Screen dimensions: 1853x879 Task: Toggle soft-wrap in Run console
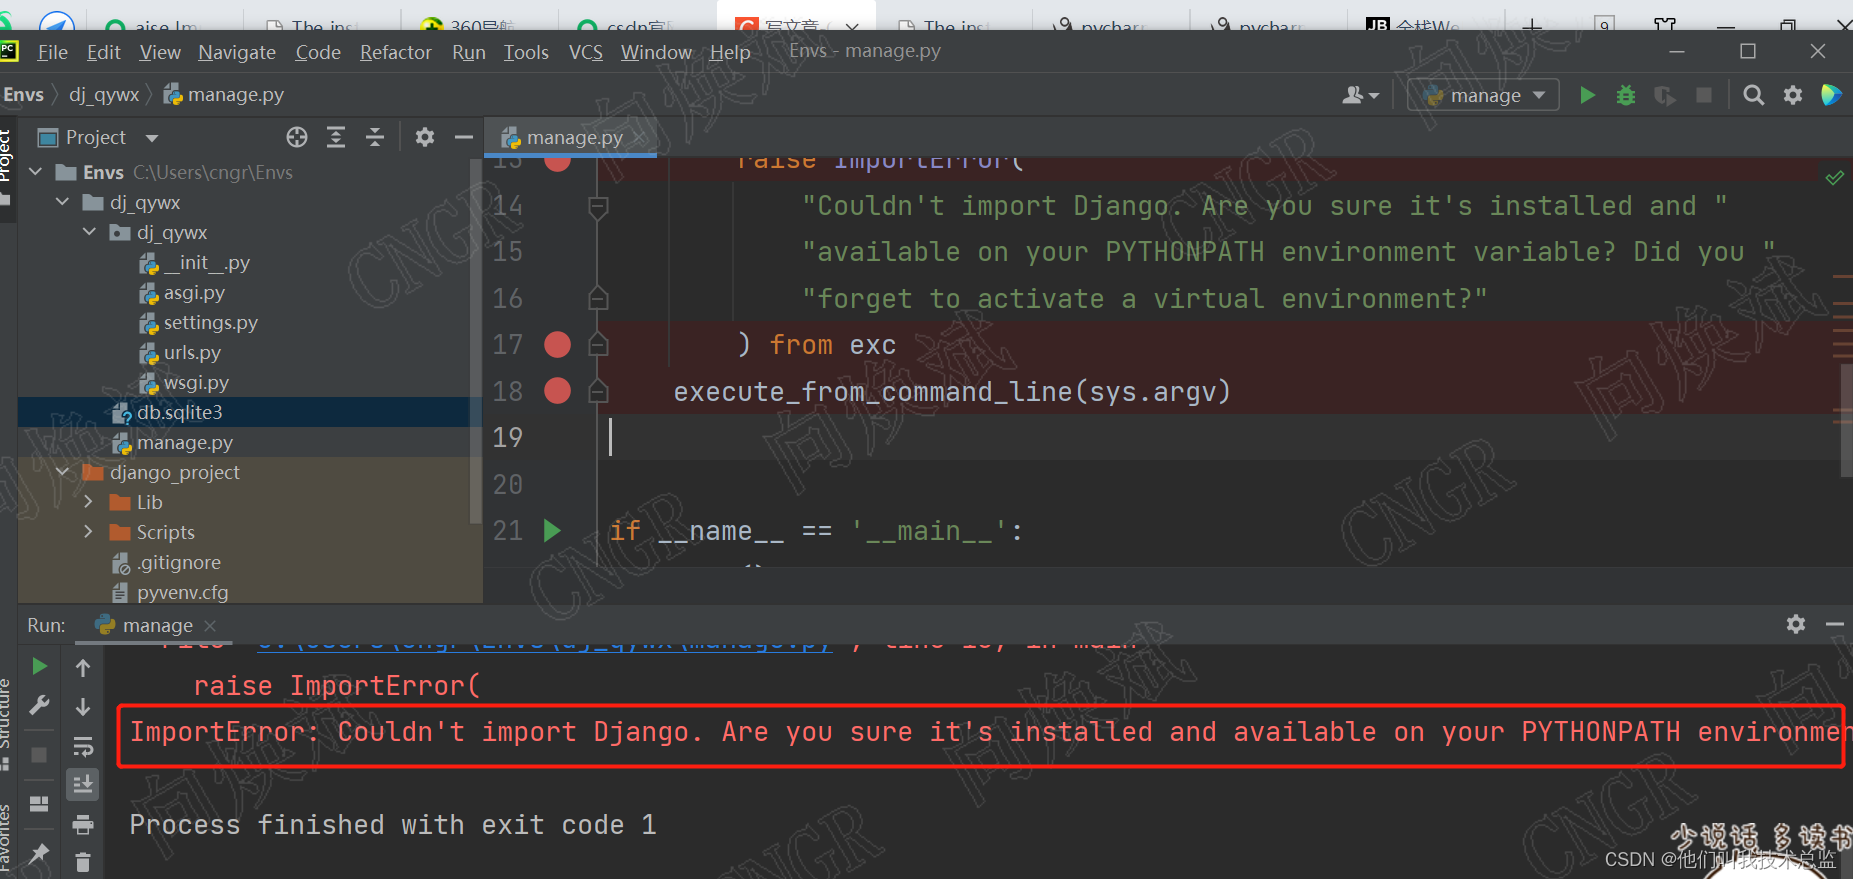(83, 746)
